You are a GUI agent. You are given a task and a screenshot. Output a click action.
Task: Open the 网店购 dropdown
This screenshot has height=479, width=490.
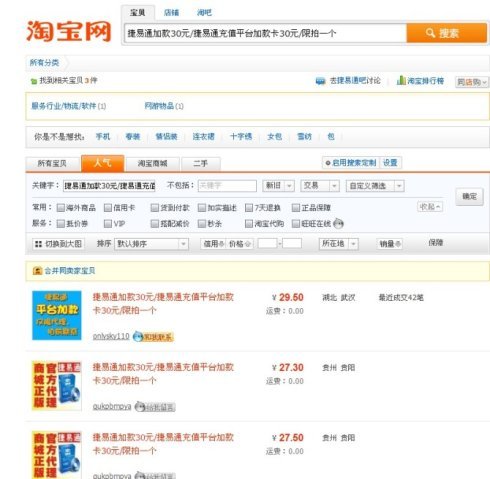[471, 82]
